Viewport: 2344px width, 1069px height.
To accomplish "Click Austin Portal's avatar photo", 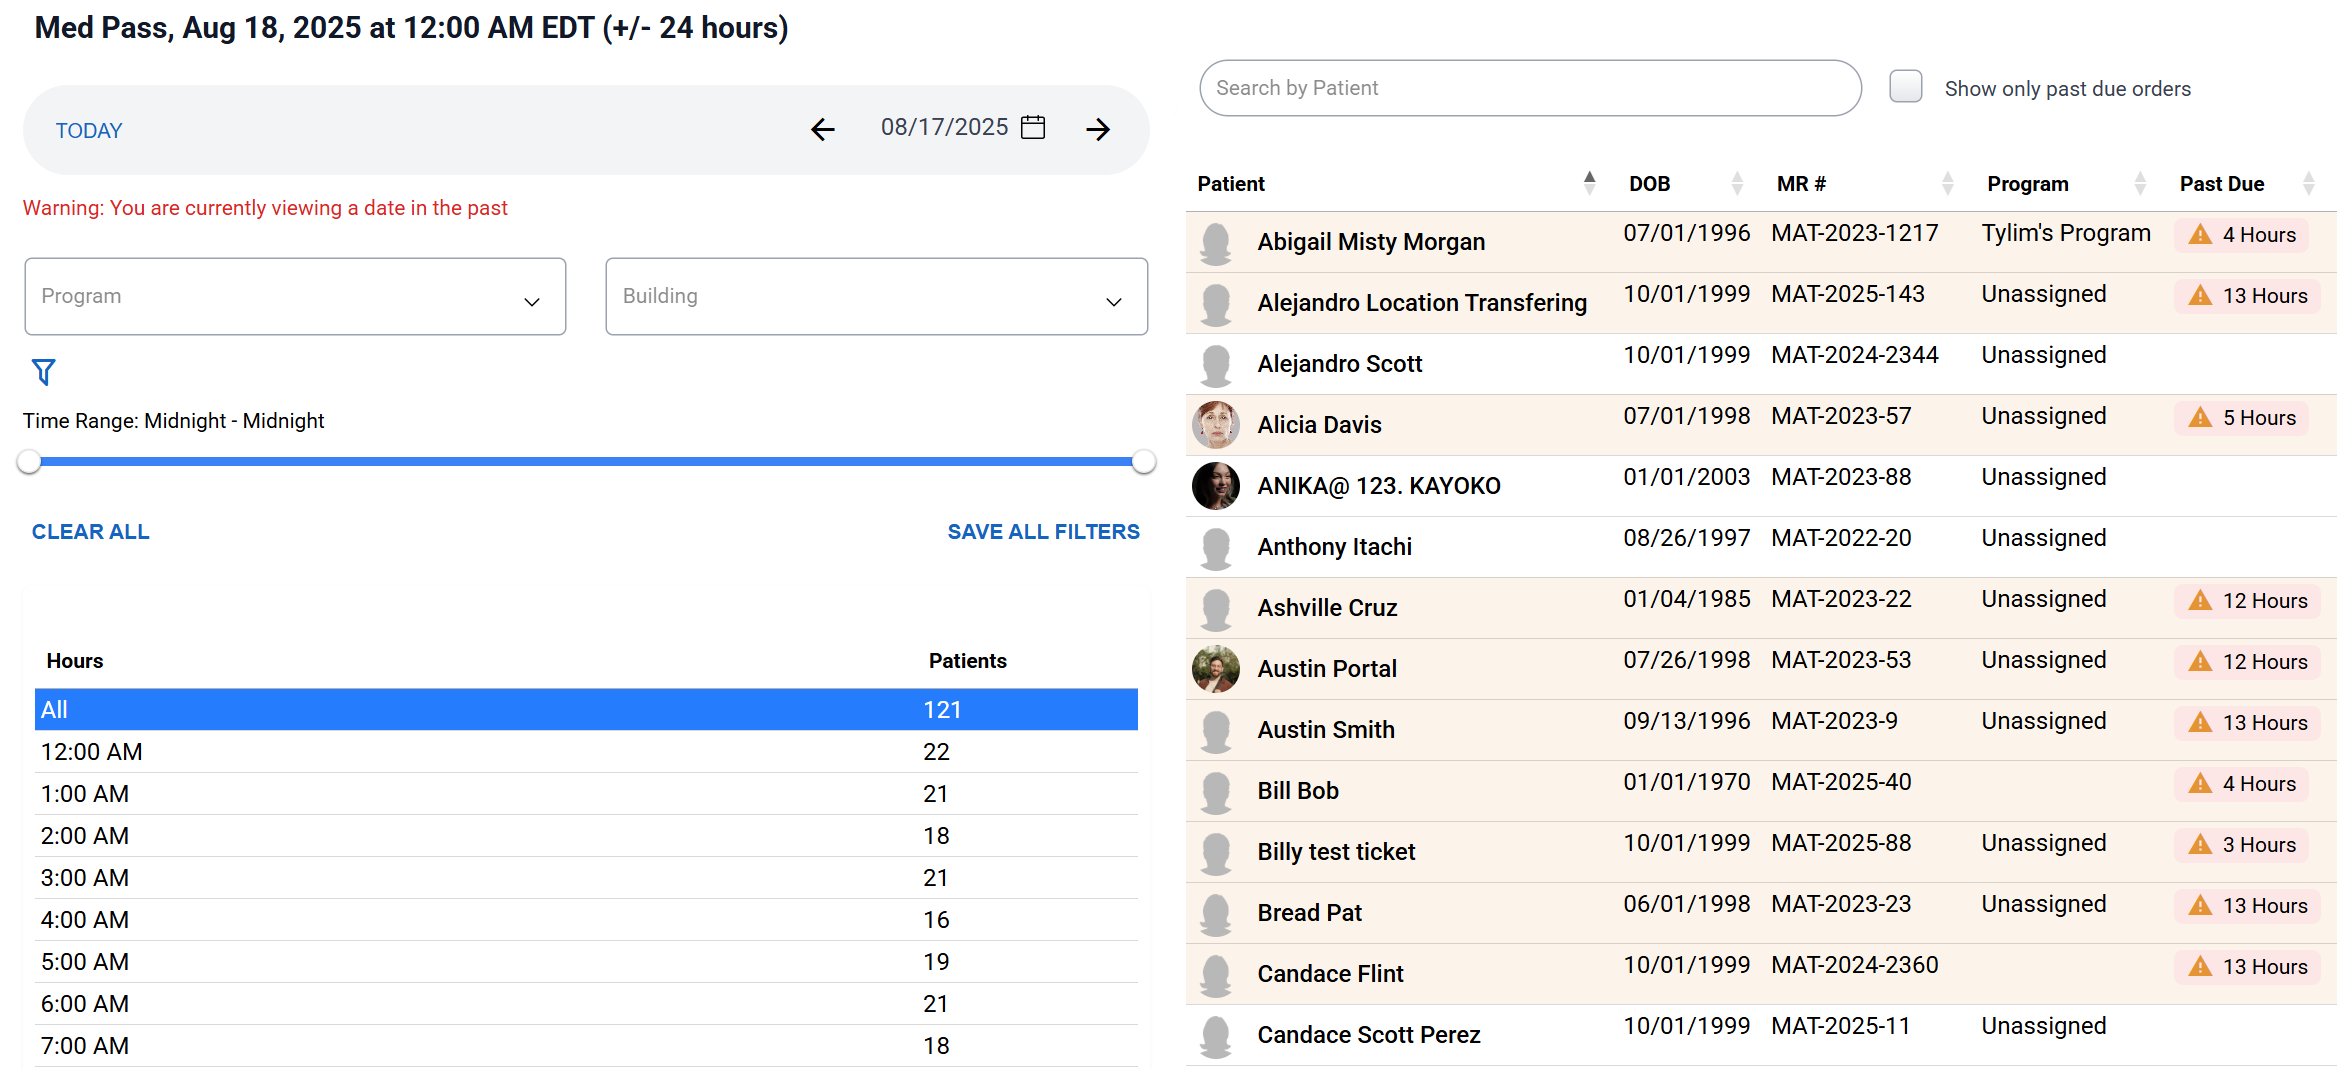I will coord(1215,669).
